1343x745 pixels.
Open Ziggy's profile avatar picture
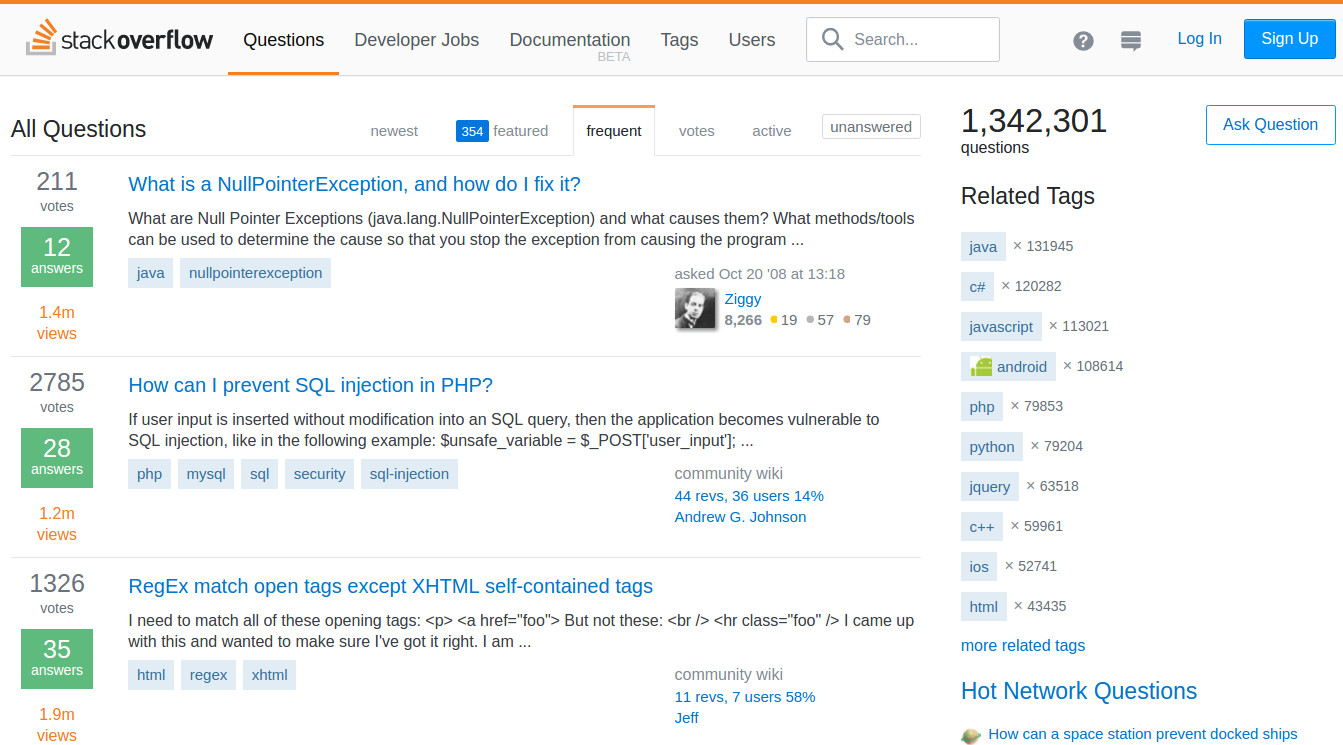tap(696, 309)
